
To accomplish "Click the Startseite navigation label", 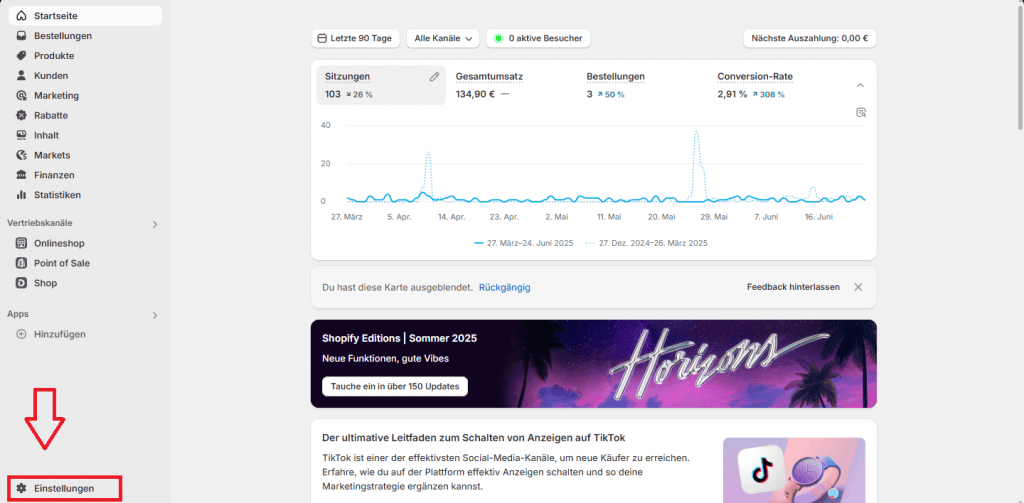I will pos(56,16).
